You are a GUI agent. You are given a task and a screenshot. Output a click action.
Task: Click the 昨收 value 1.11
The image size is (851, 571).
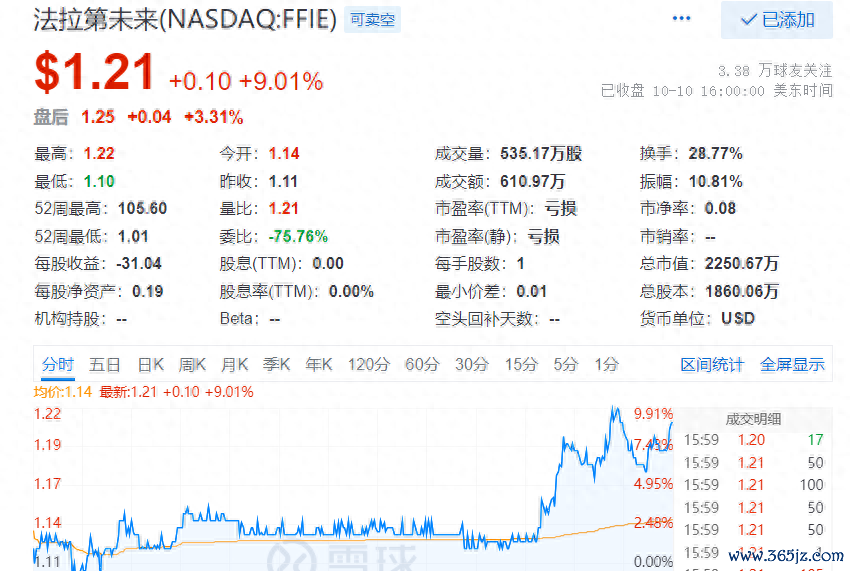(x=283, y=181)
